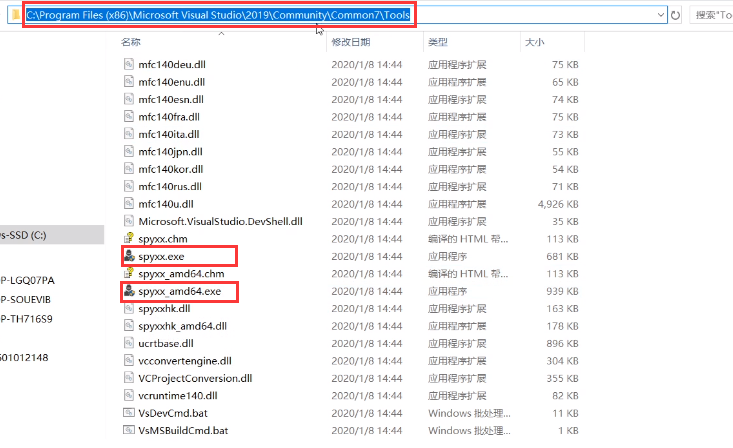This screenshot has width=733, height=448.
Task: Select the C: SSD drive in navigation pane
Action: (51, 235)
